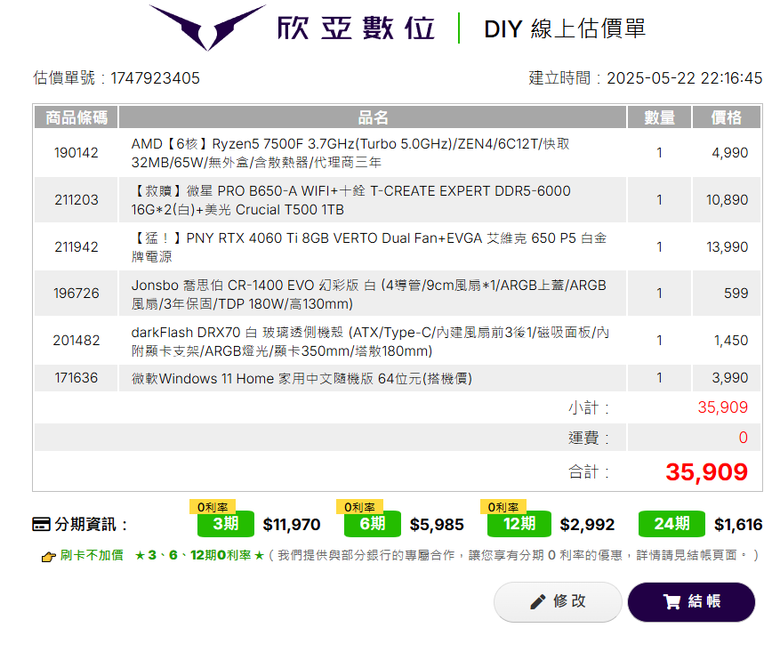Click the price 4,990

coord(730,153)
